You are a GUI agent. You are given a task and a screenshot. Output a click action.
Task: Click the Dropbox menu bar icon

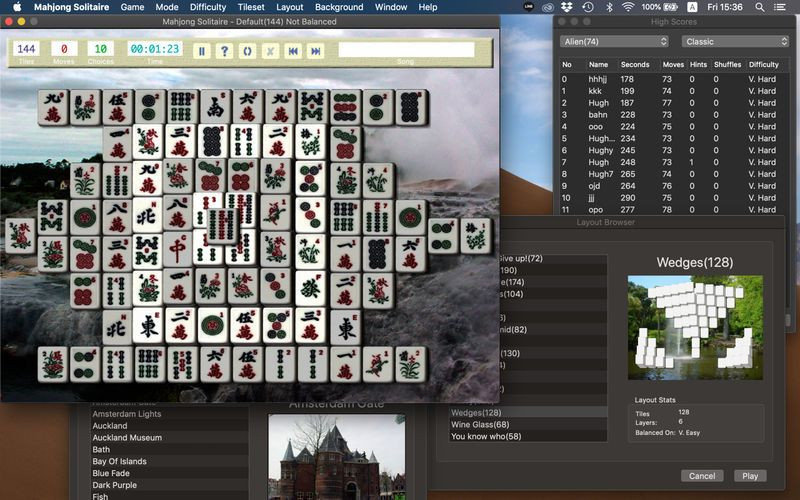tap(567, 7)
